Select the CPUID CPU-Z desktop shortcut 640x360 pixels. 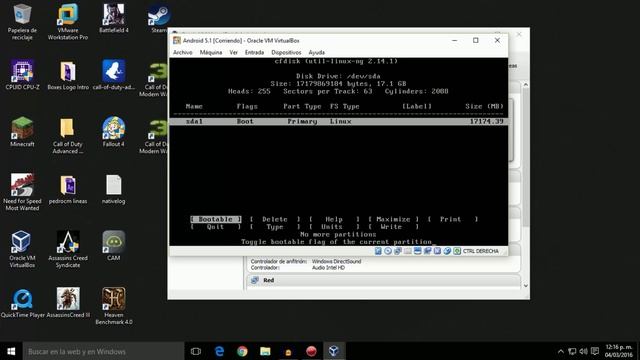pos(22,75)
